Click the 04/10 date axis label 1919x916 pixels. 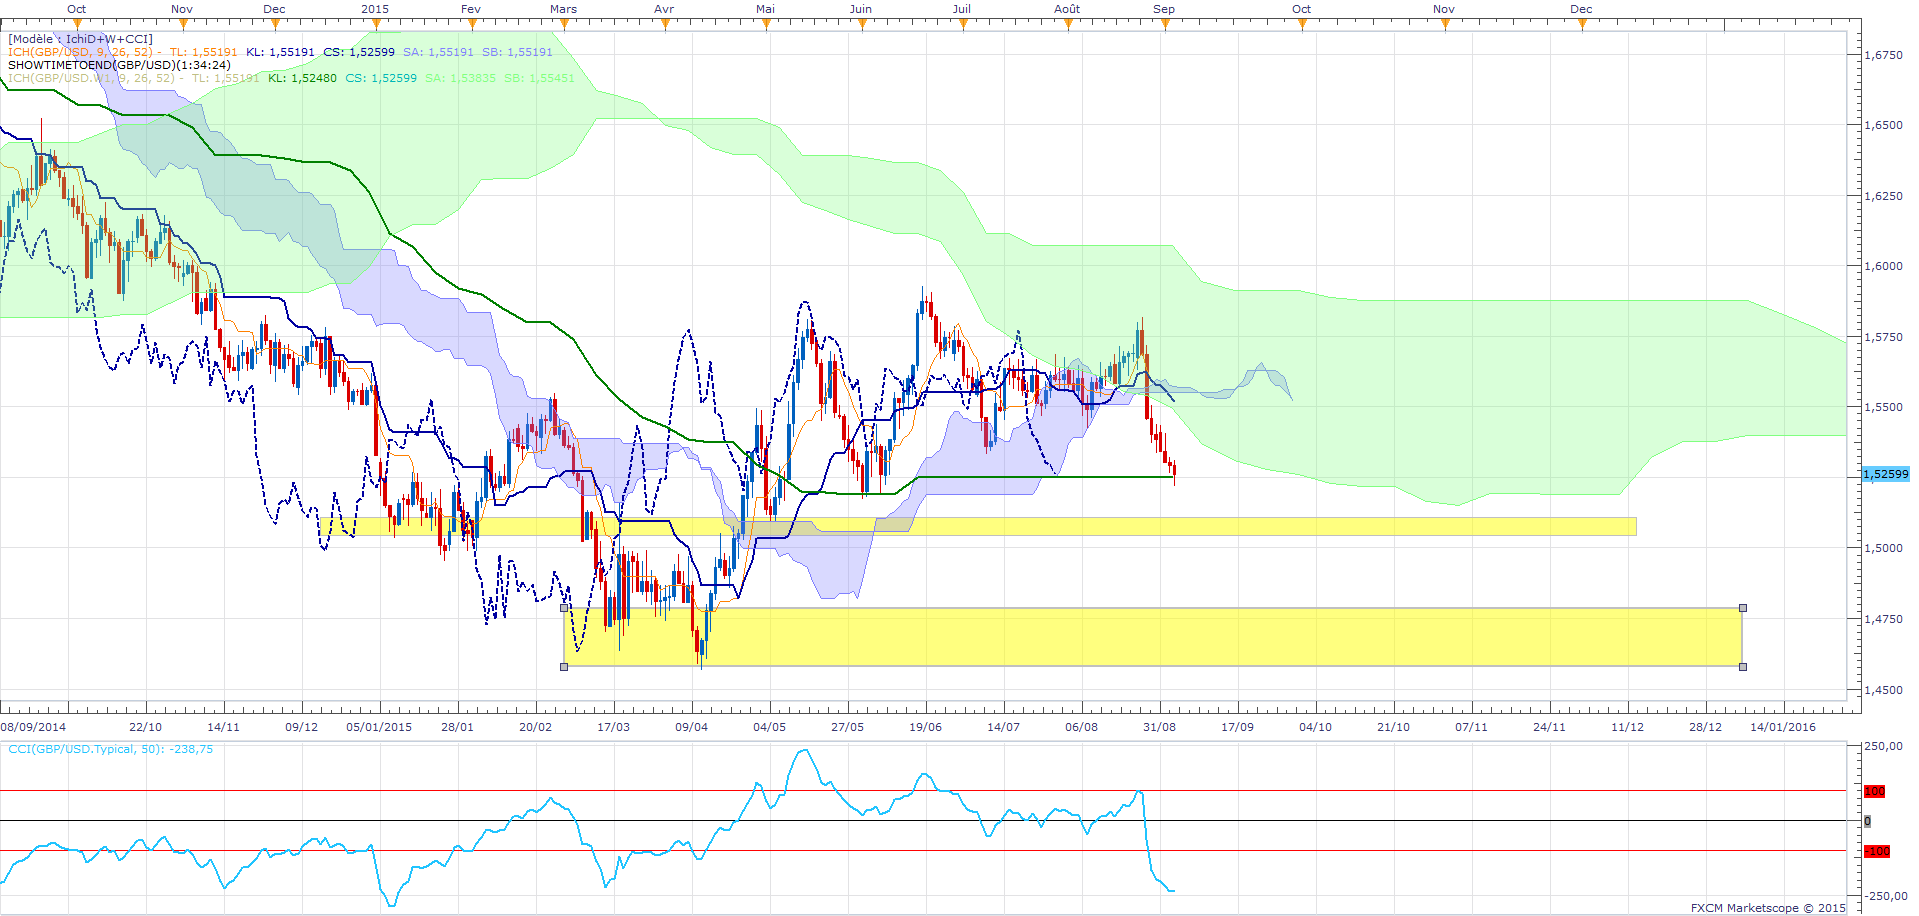point(1316,727)
